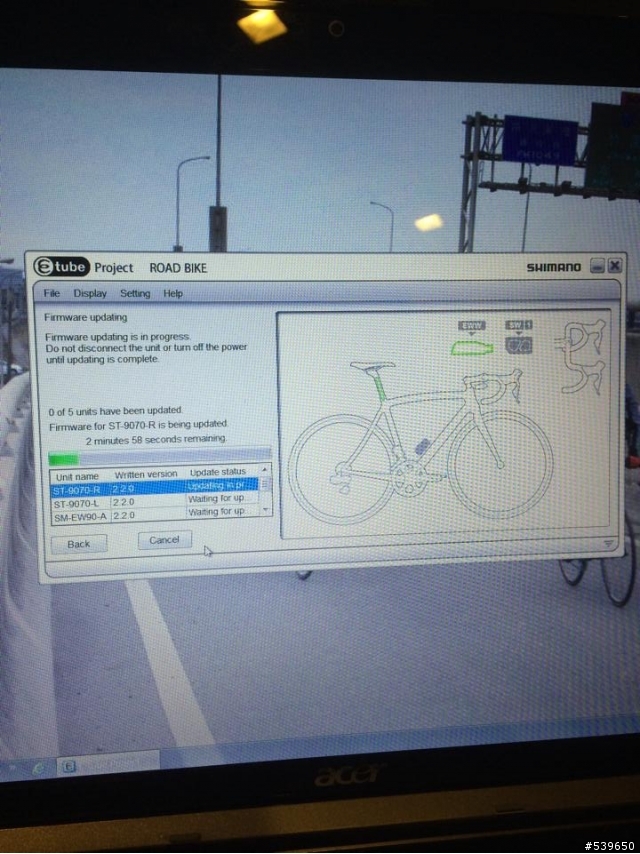Open the Display menu

coord(90,293)
